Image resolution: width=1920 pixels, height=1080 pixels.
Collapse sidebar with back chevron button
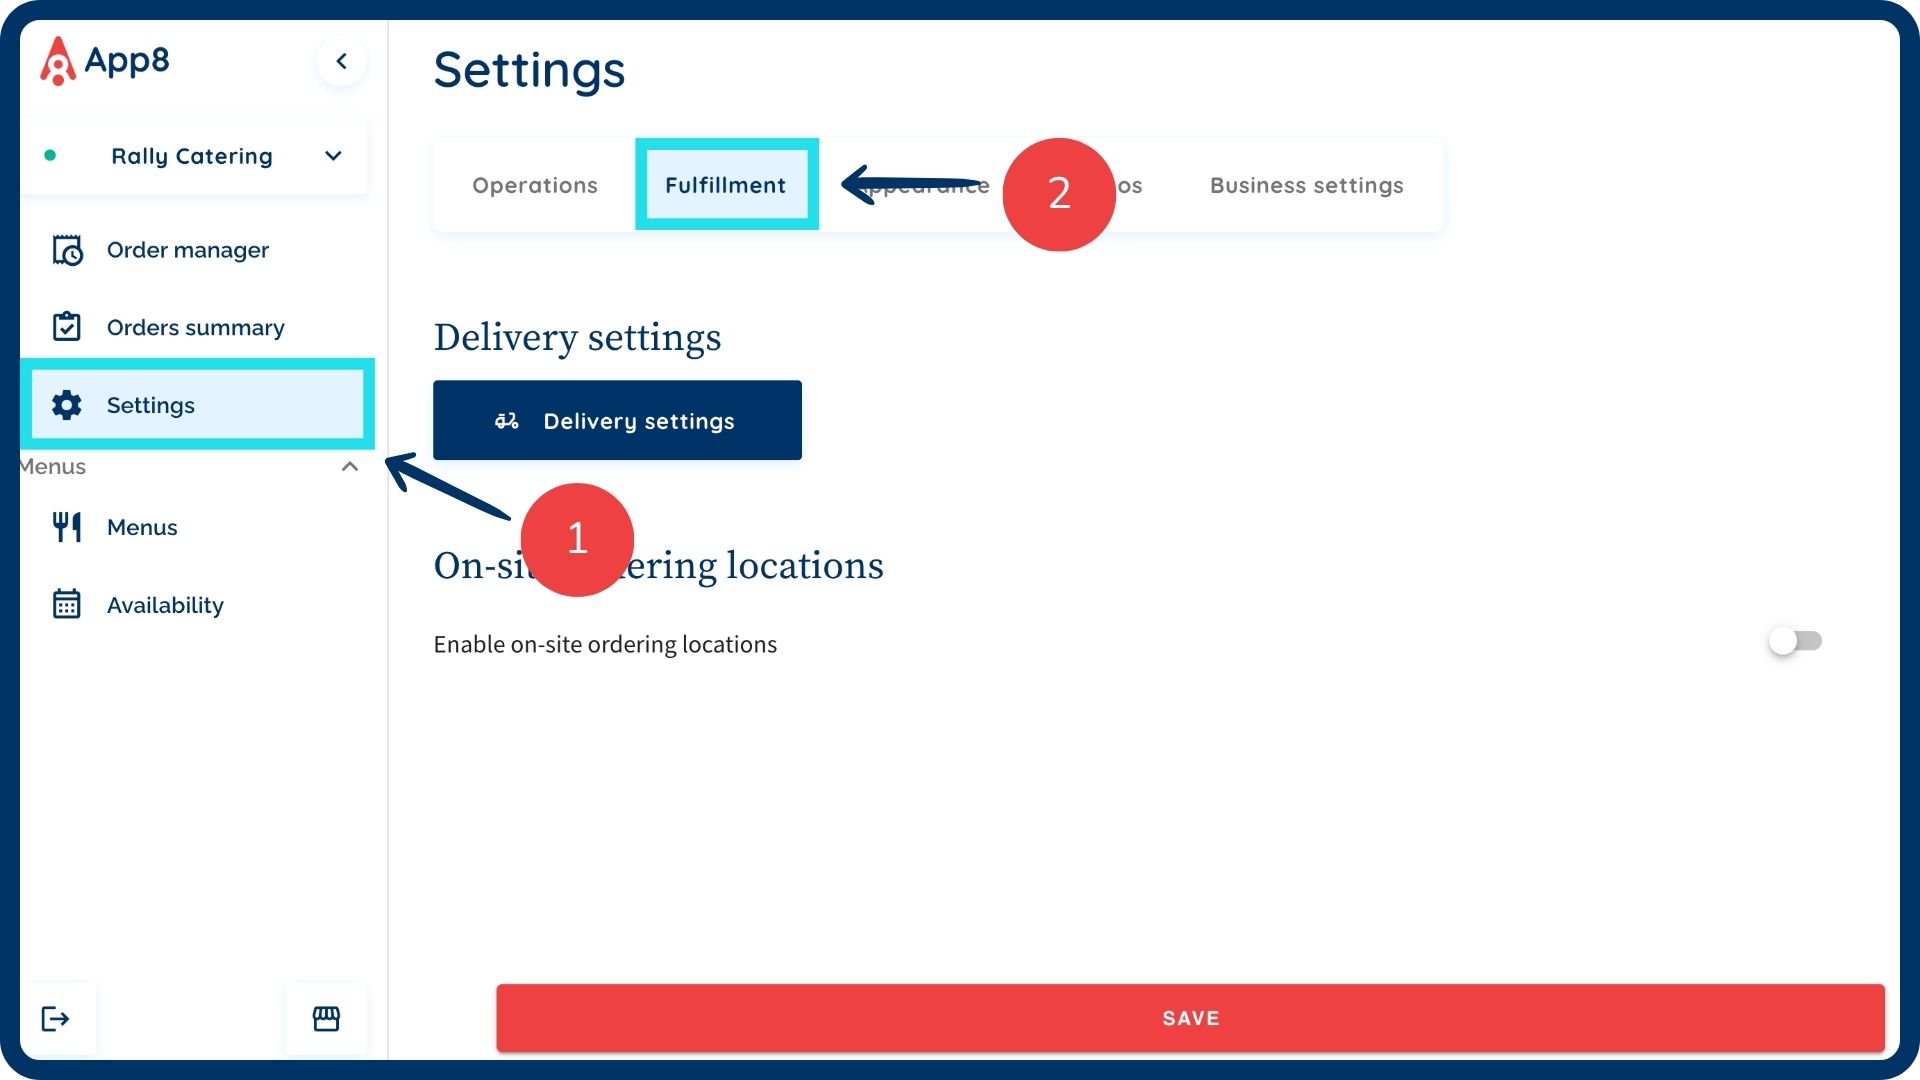[341, 61]
